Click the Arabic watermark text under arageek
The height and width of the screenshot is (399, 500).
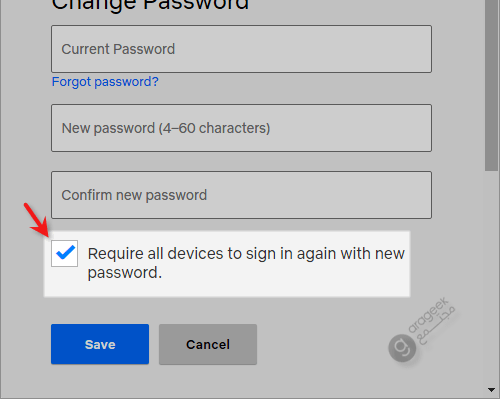[437, 327]
